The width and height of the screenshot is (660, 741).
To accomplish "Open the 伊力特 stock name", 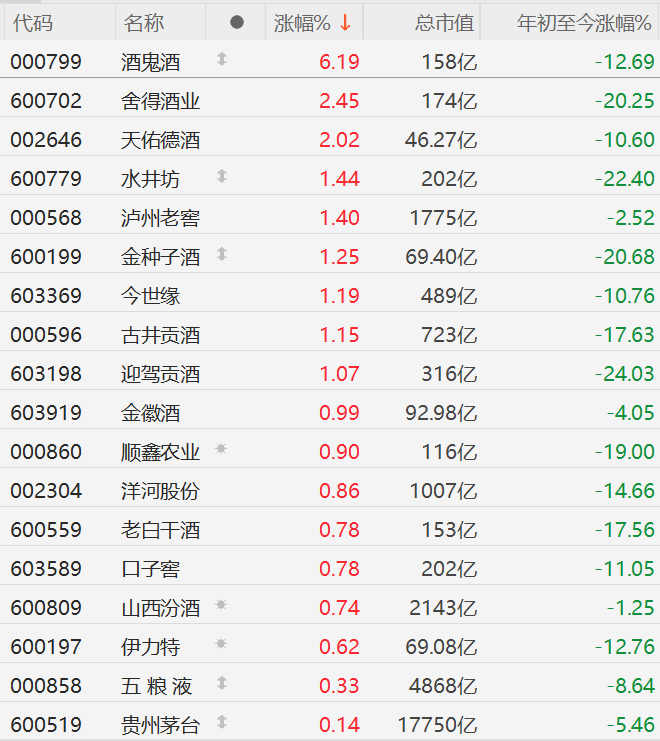I will click(151, 647).
